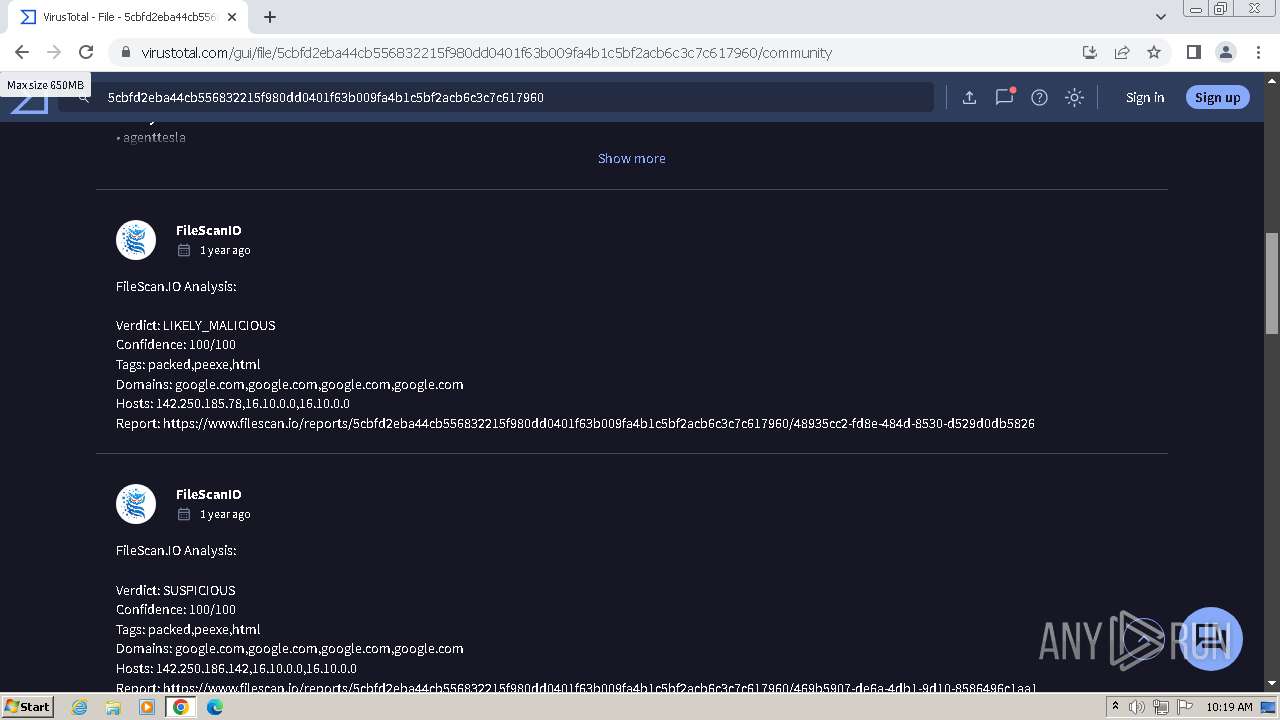Open network status tray icon
This screenshot has width=1280, height=720.
(x=1161, y=707)
